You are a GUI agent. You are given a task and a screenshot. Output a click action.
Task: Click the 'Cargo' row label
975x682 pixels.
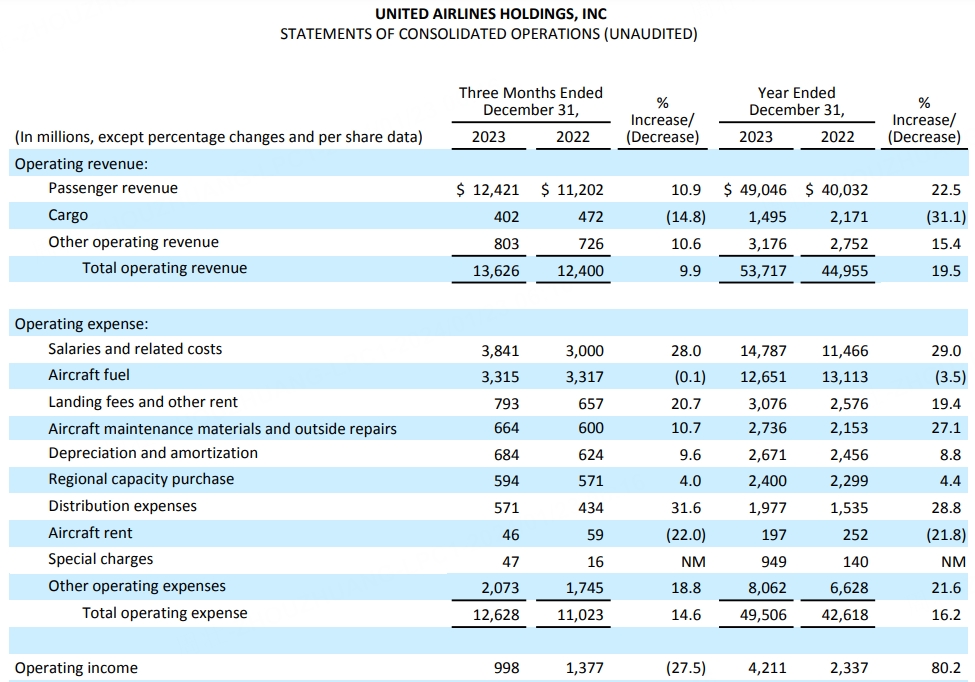[x=68, y=215]
